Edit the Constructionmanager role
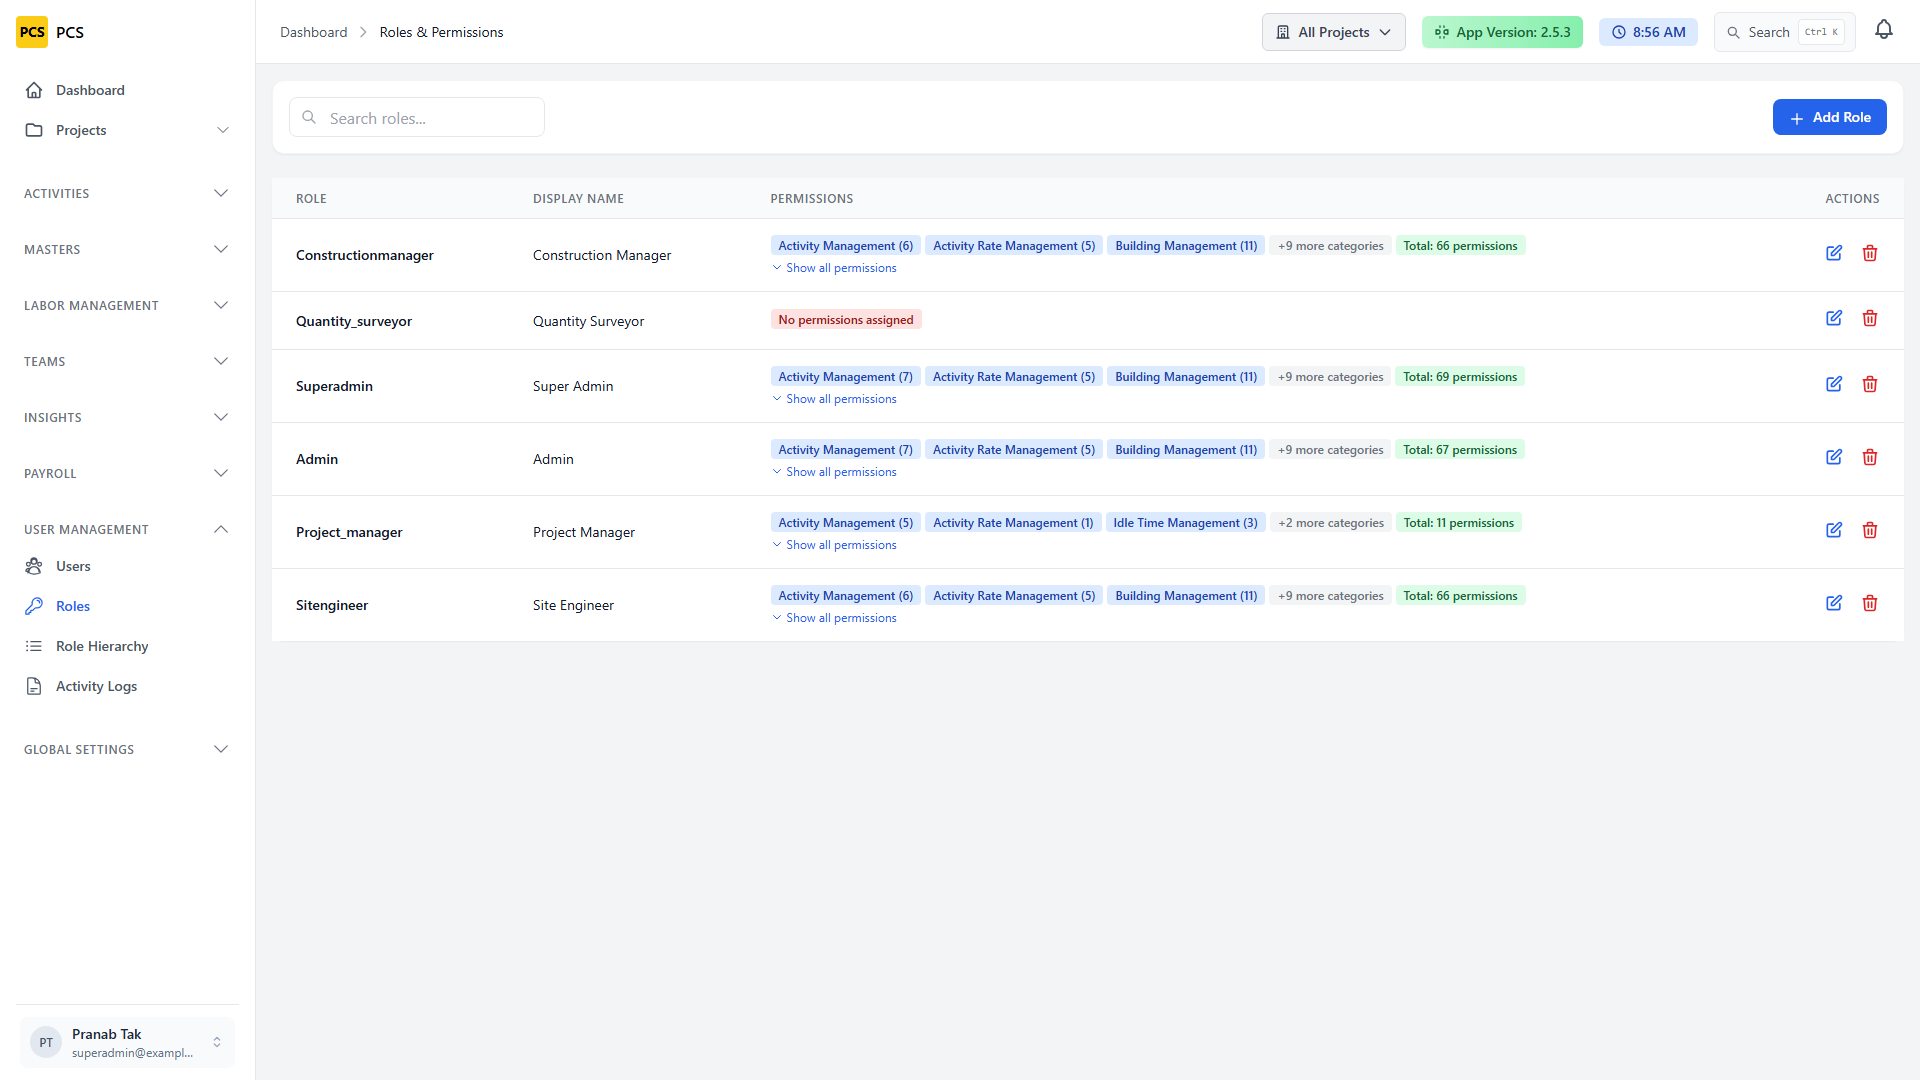The width and height of the screenshot is (1920, 1080). [1834, 253]
